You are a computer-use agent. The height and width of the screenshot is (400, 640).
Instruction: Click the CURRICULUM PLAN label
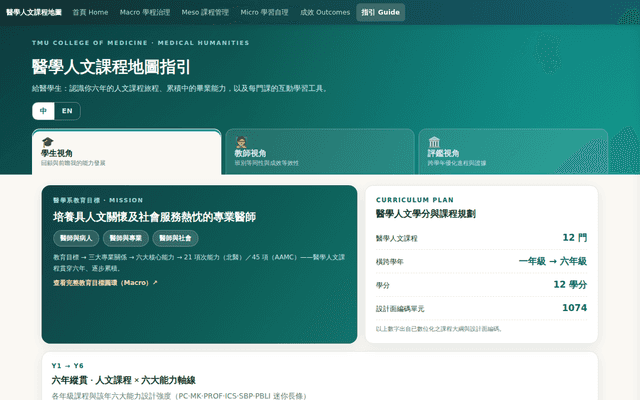(415, 200)
